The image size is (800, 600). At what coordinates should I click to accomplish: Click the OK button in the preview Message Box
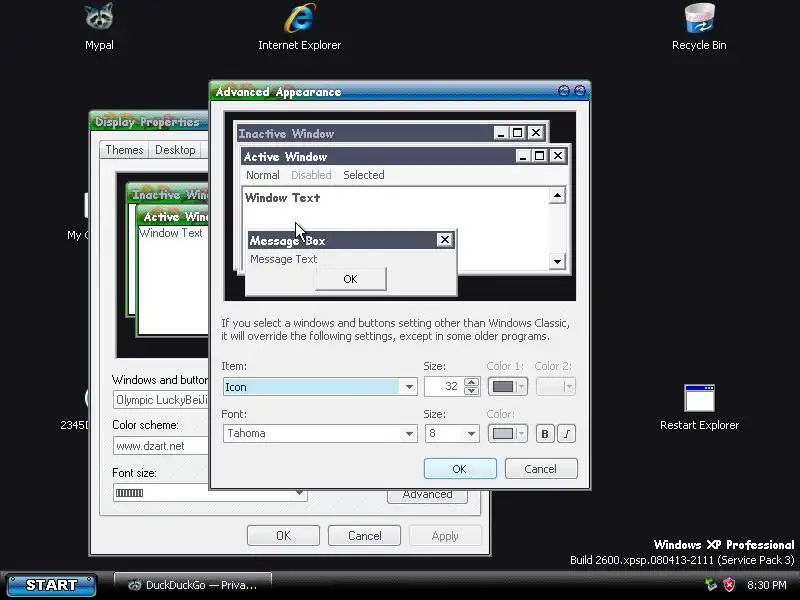coord(351,279)
